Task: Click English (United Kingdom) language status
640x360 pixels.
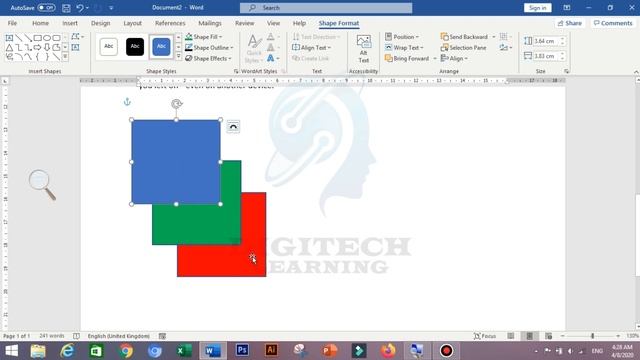Action: click(118, 336)
